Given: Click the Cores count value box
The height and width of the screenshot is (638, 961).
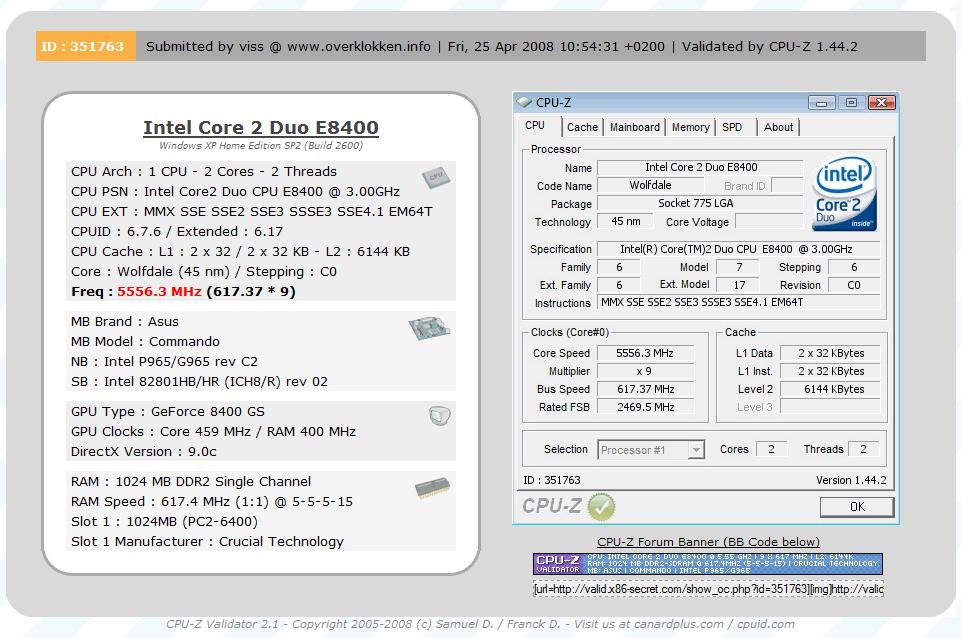Looking at the screenshot, I should pyautogui.click(x=771, y=449).
